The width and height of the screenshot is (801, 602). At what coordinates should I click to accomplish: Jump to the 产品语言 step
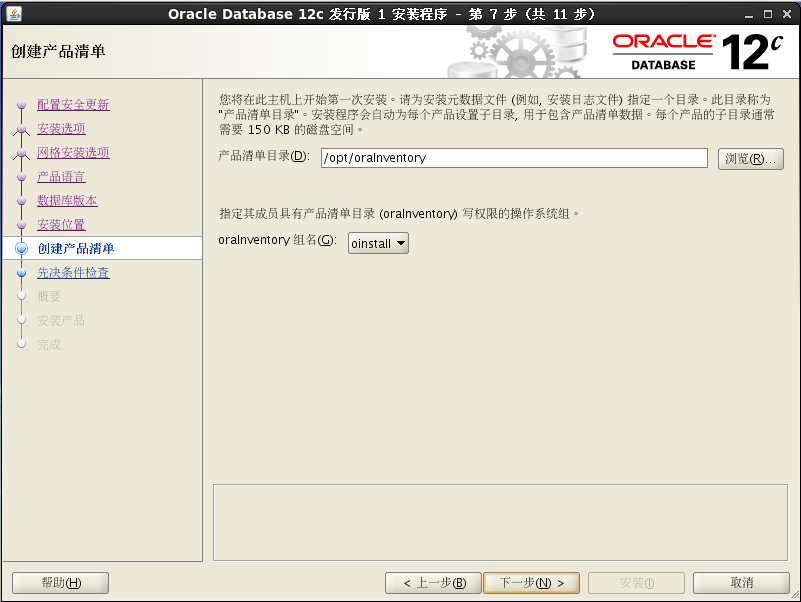[61, 177]
